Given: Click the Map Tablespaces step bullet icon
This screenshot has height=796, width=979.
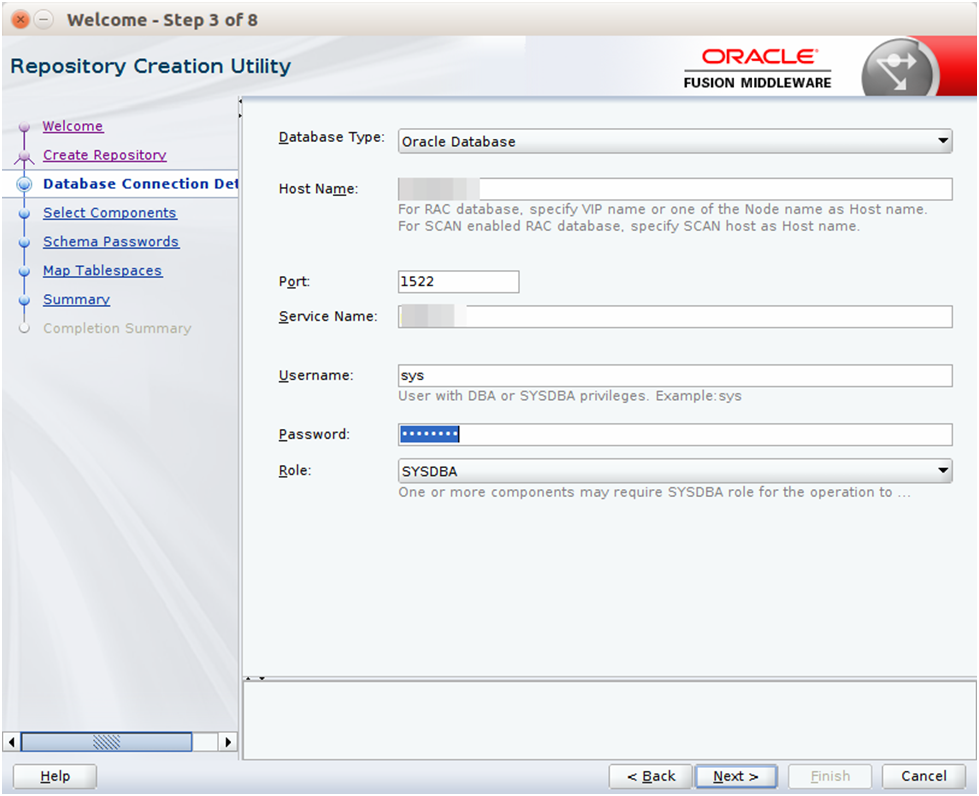Looking at the screenshot, I should click(24, 272).
